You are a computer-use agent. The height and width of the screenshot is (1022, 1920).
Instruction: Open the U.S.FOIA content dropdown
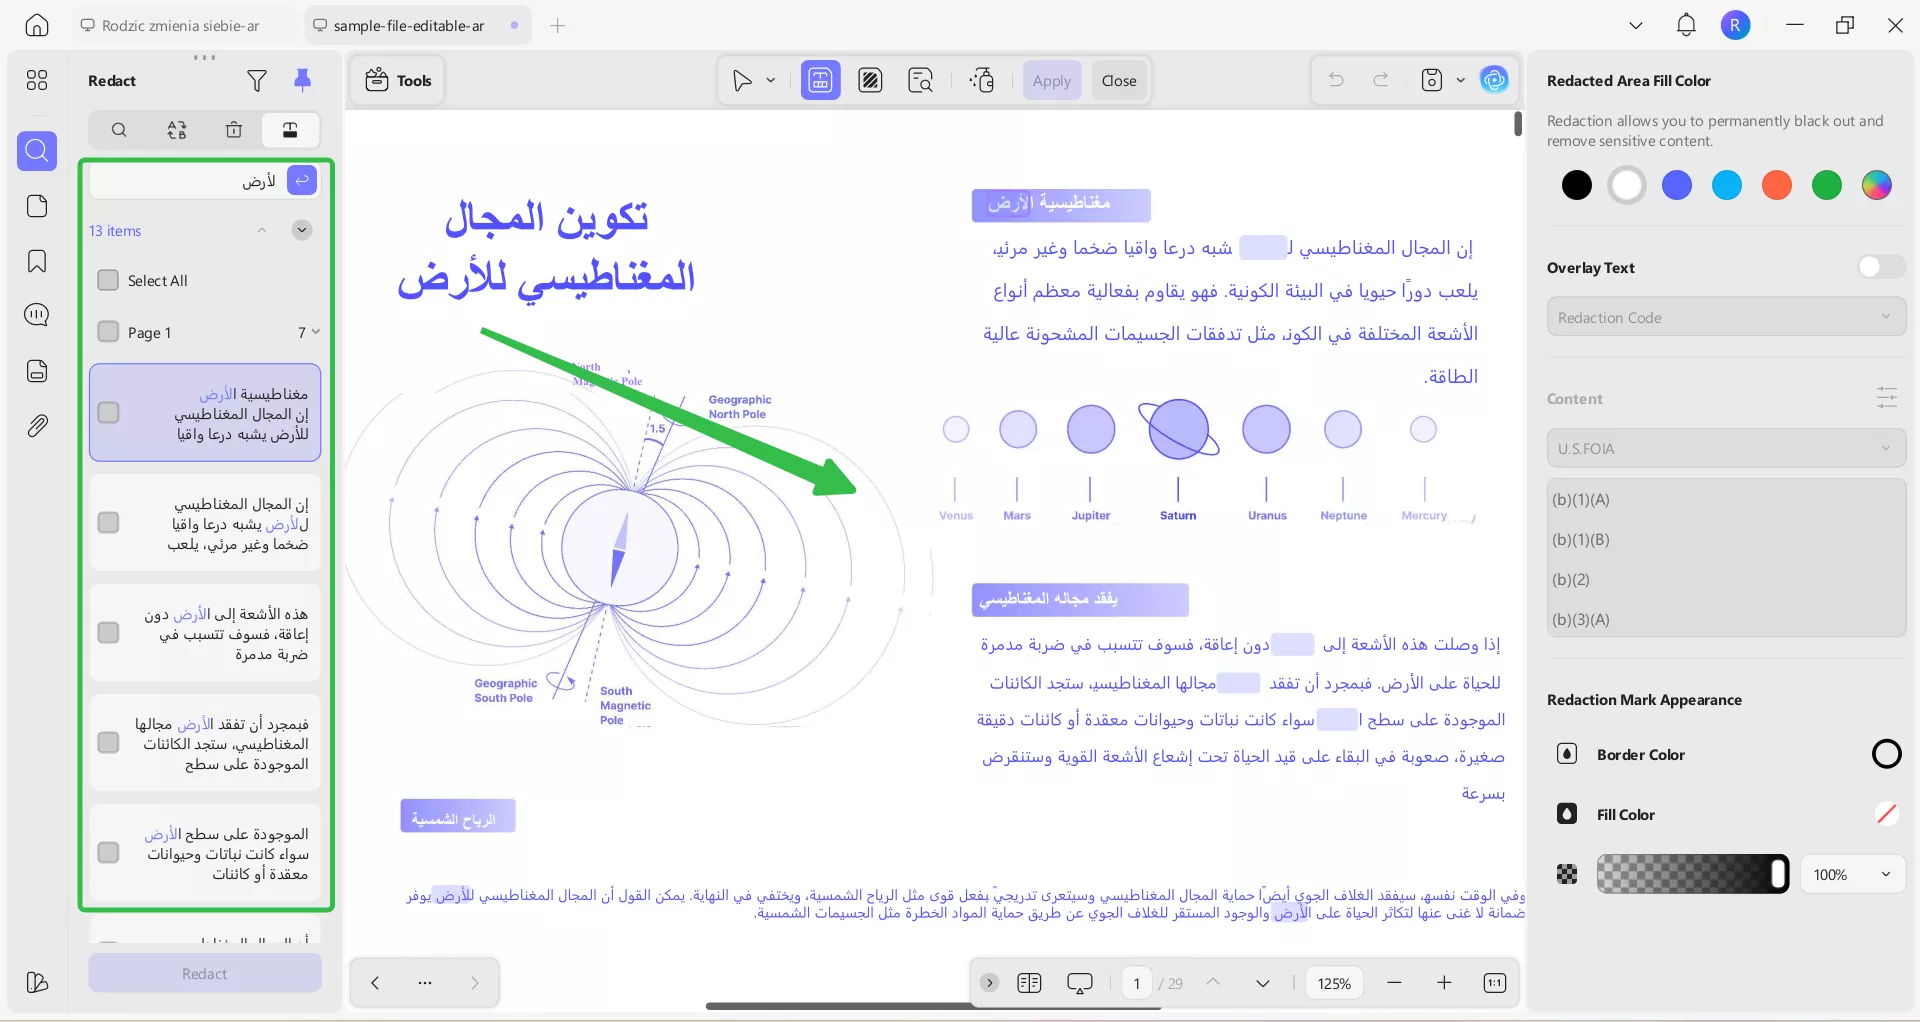1725,448
